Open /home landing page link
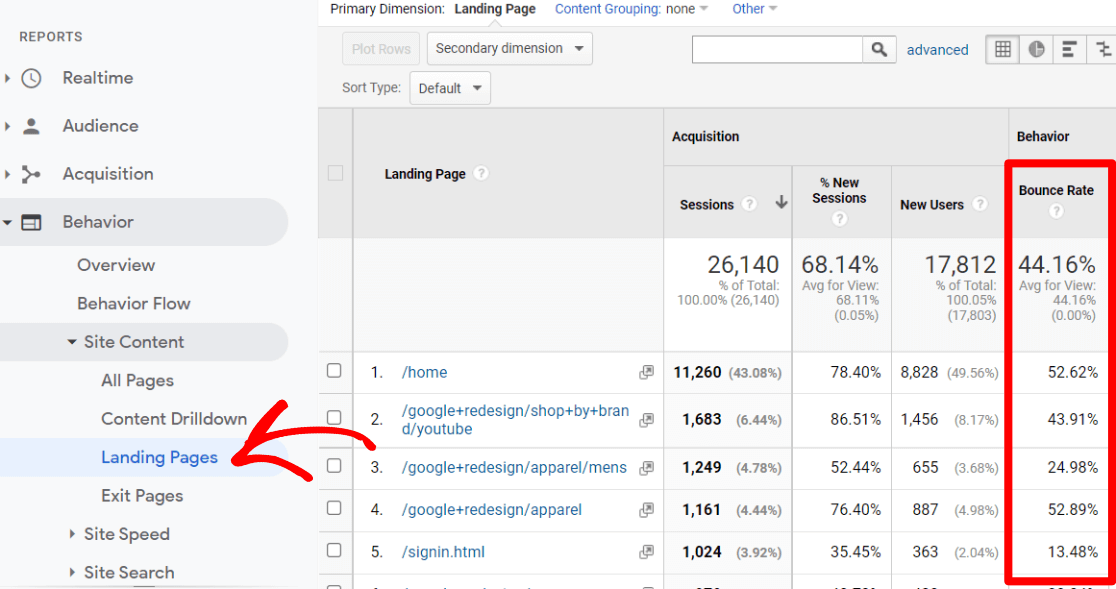 tap(424, 372)
